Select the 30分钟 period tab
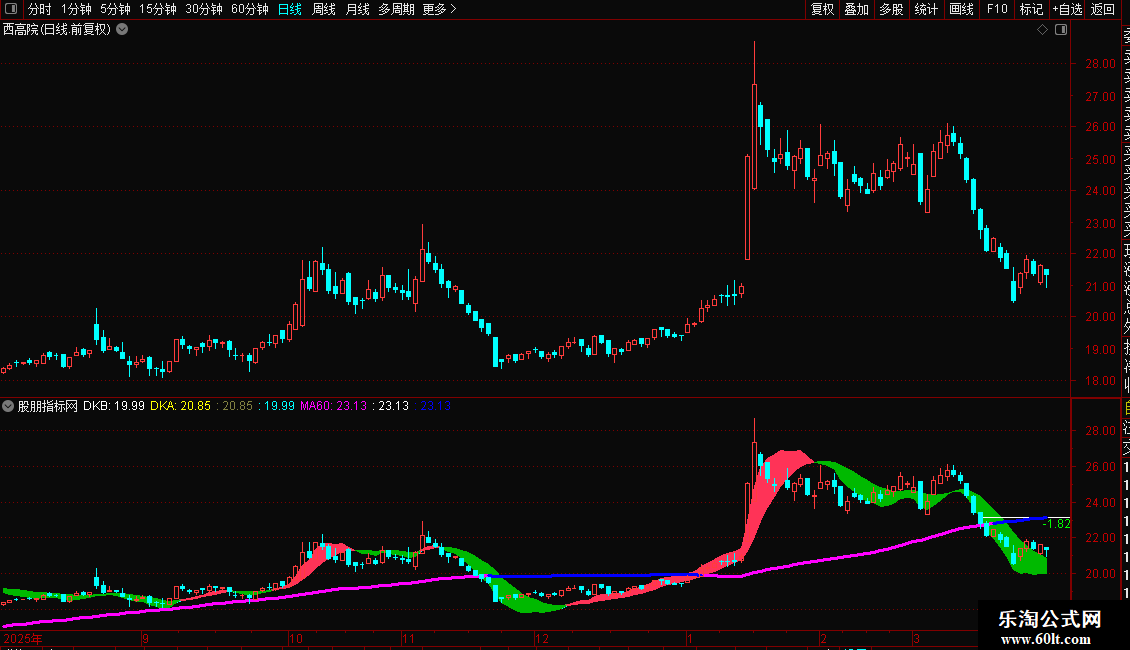 coord(204,9)
